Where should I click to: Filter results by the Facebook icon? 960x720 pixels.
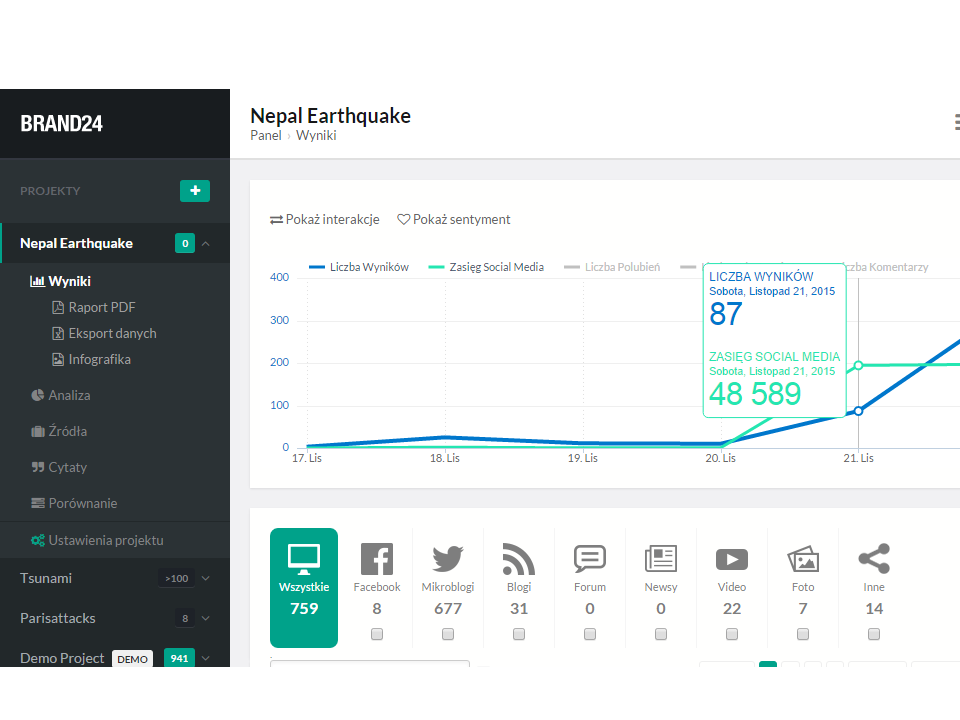(377, 559)
